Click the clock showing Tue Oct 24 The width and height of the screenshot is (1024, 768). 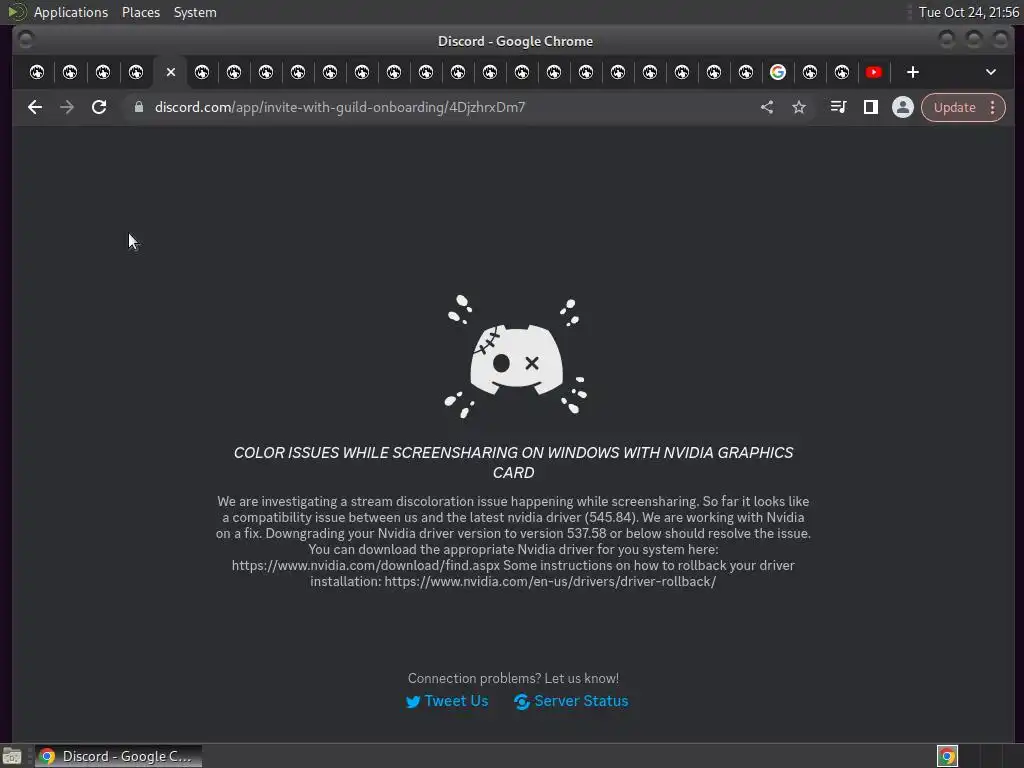(x=968, y=12)
